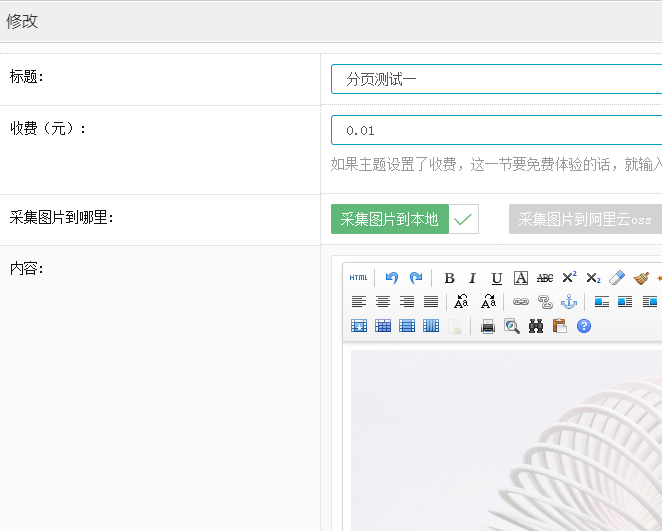Apply strikethrough to text
The height and width of the screenshot is (531, 662).
pyautogui.click(x=545, y=278)
